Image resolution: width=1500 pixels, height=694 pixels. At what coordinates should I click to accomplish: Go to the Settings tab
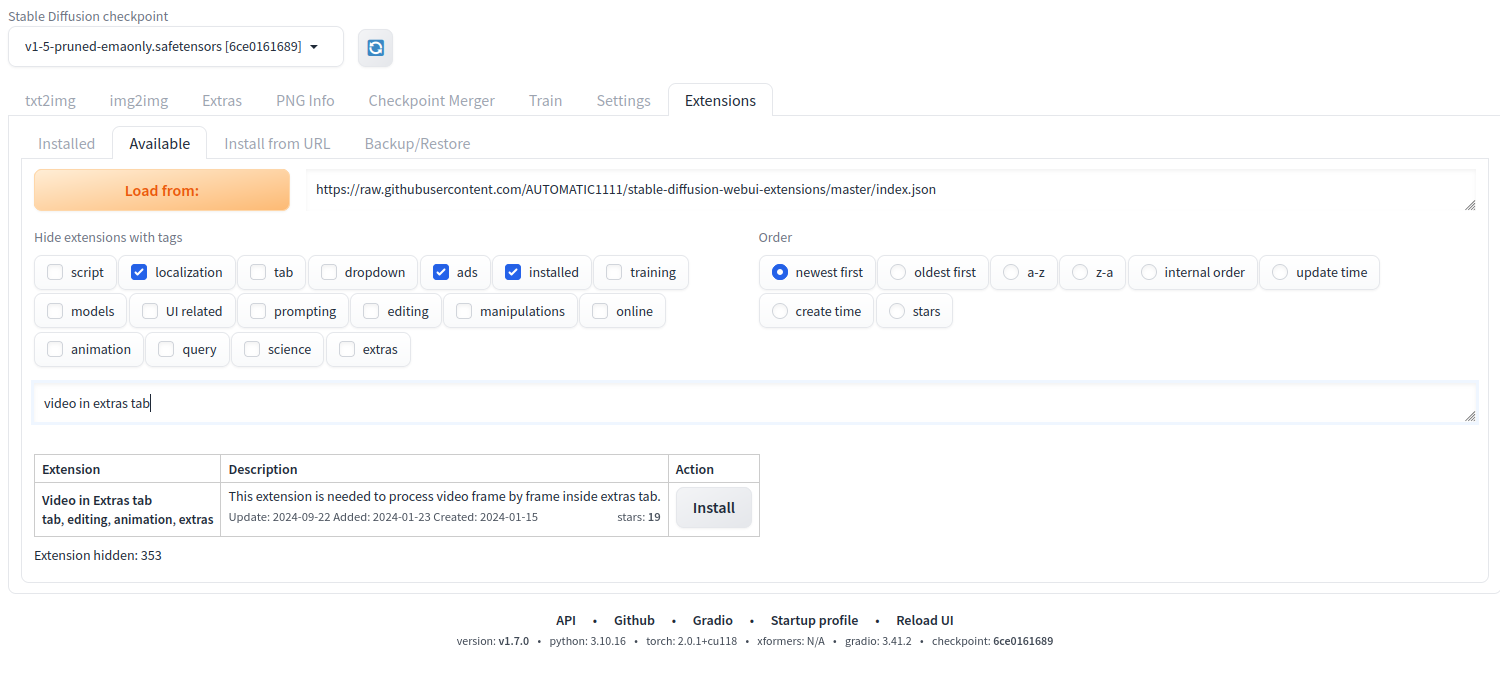pos(623,100)
